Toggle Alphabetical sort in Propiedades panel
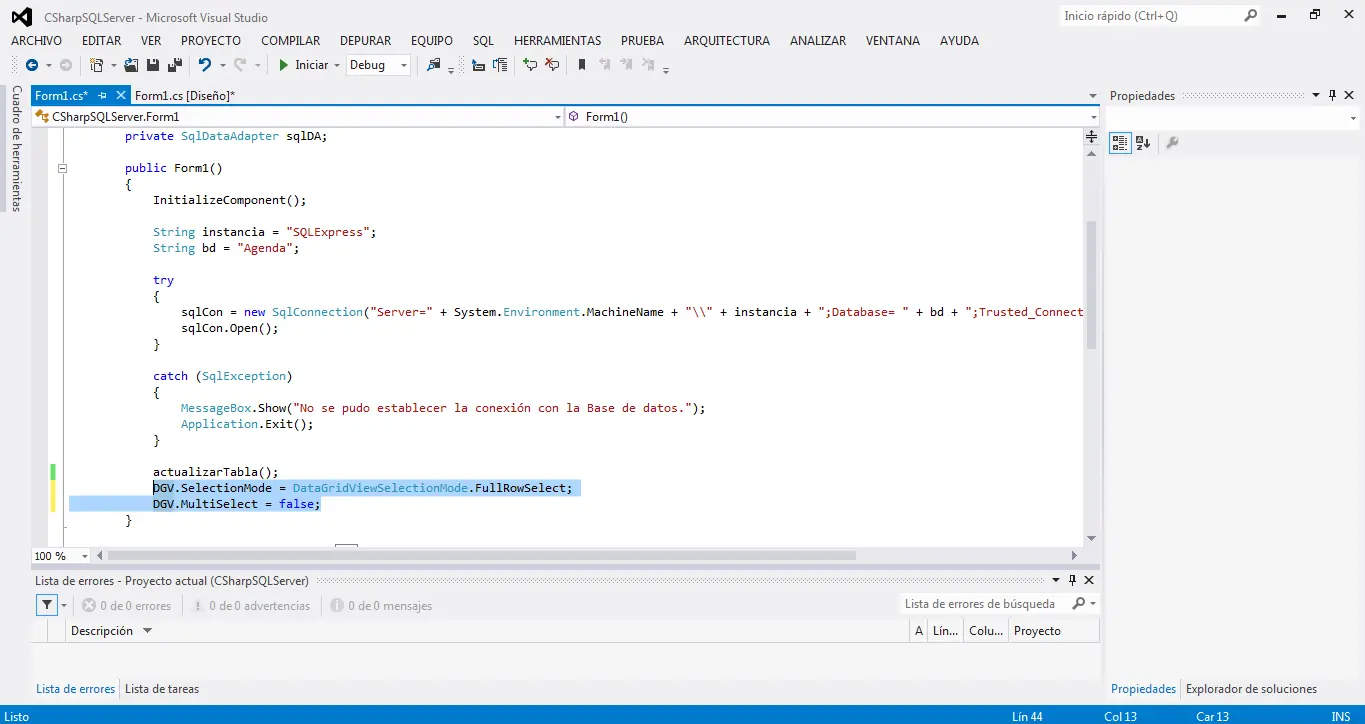The image size is (1365, 724). 1143,143
